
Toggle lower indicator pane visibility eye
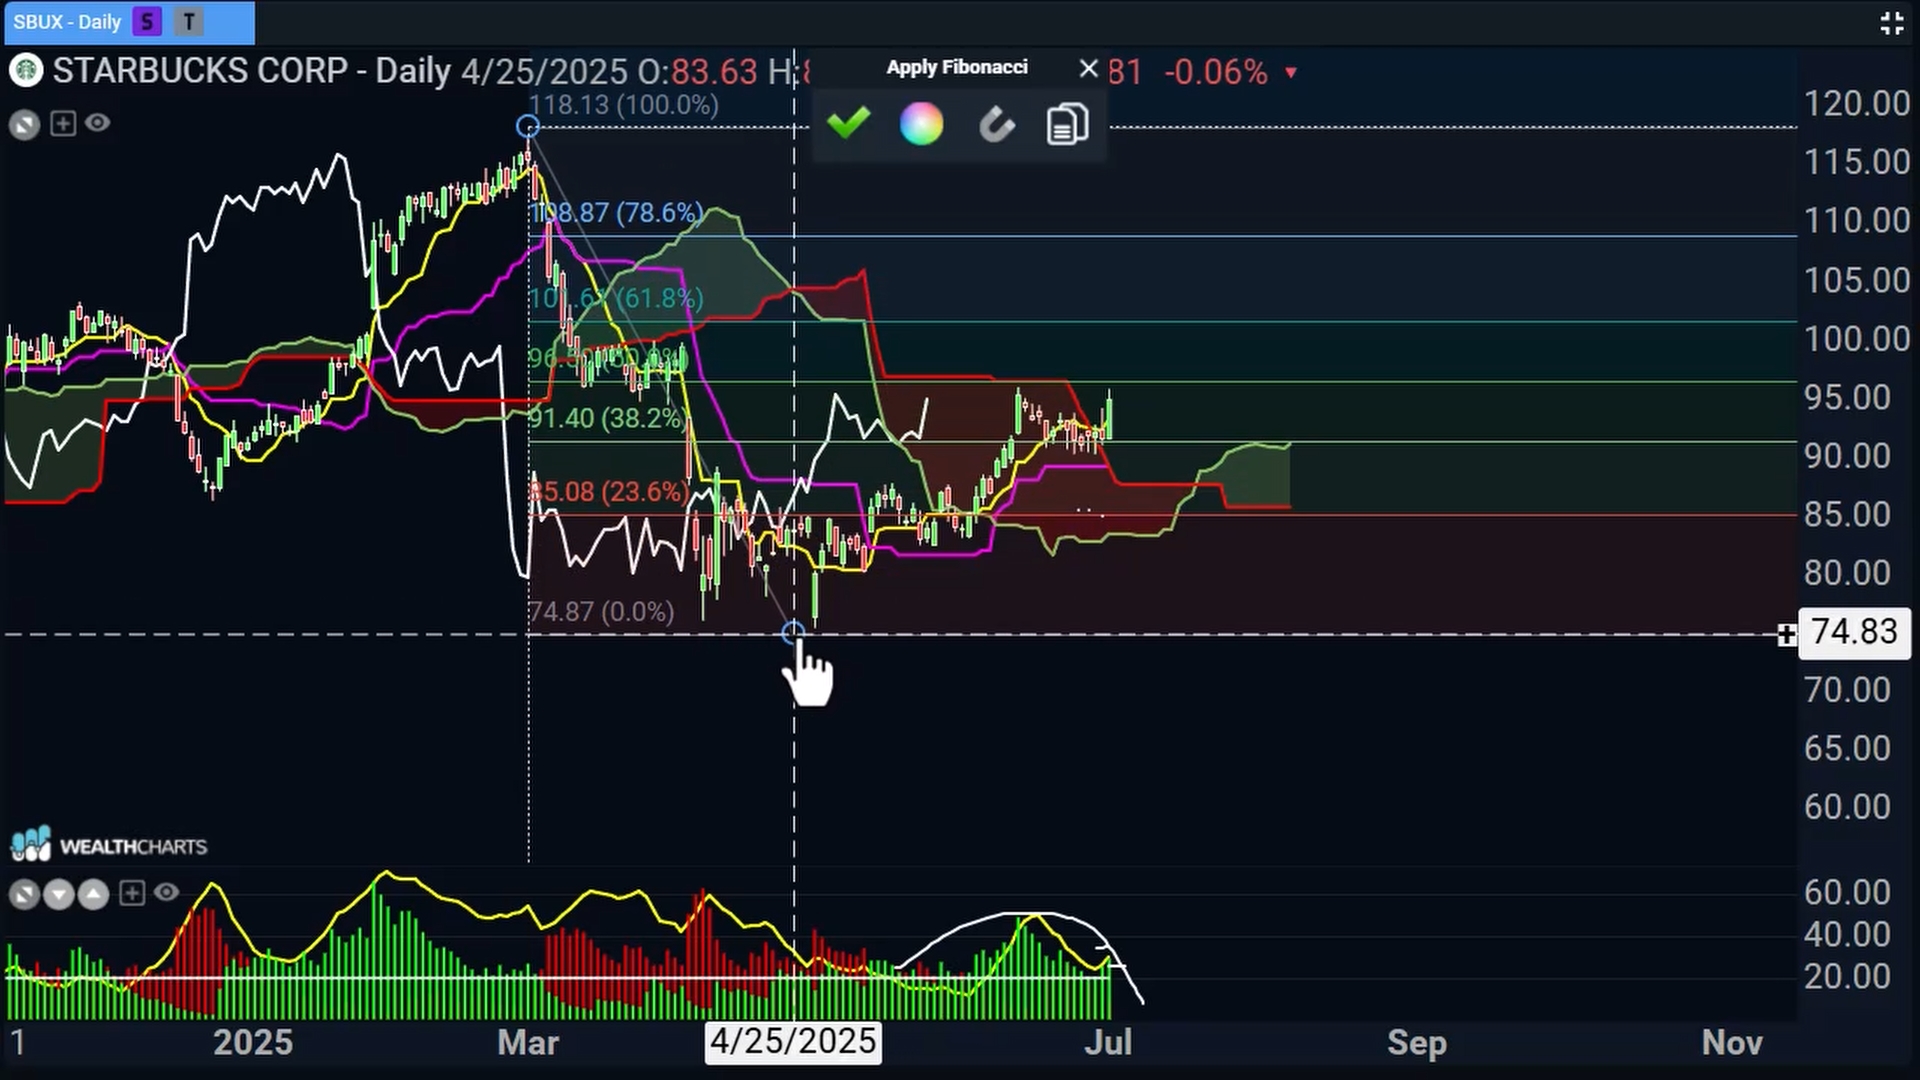(166, 892)
